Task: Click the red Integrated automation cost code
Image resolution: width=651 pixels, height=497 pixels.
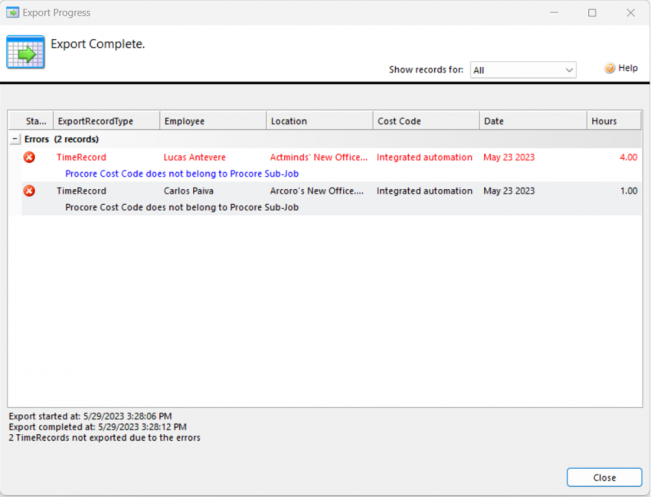Action: [x=424, y=157]
